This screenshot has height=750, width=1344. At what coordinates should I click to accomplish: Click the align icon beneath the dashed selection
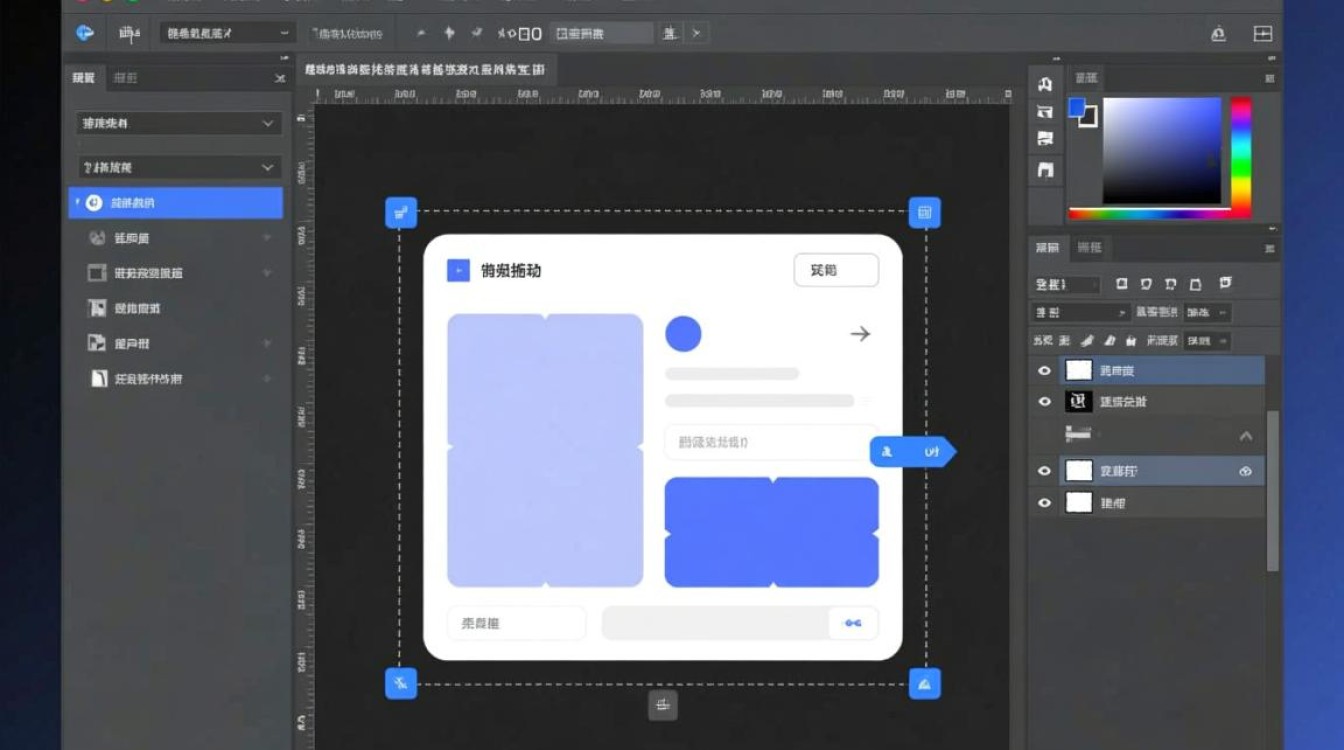[x=662, y=705]
